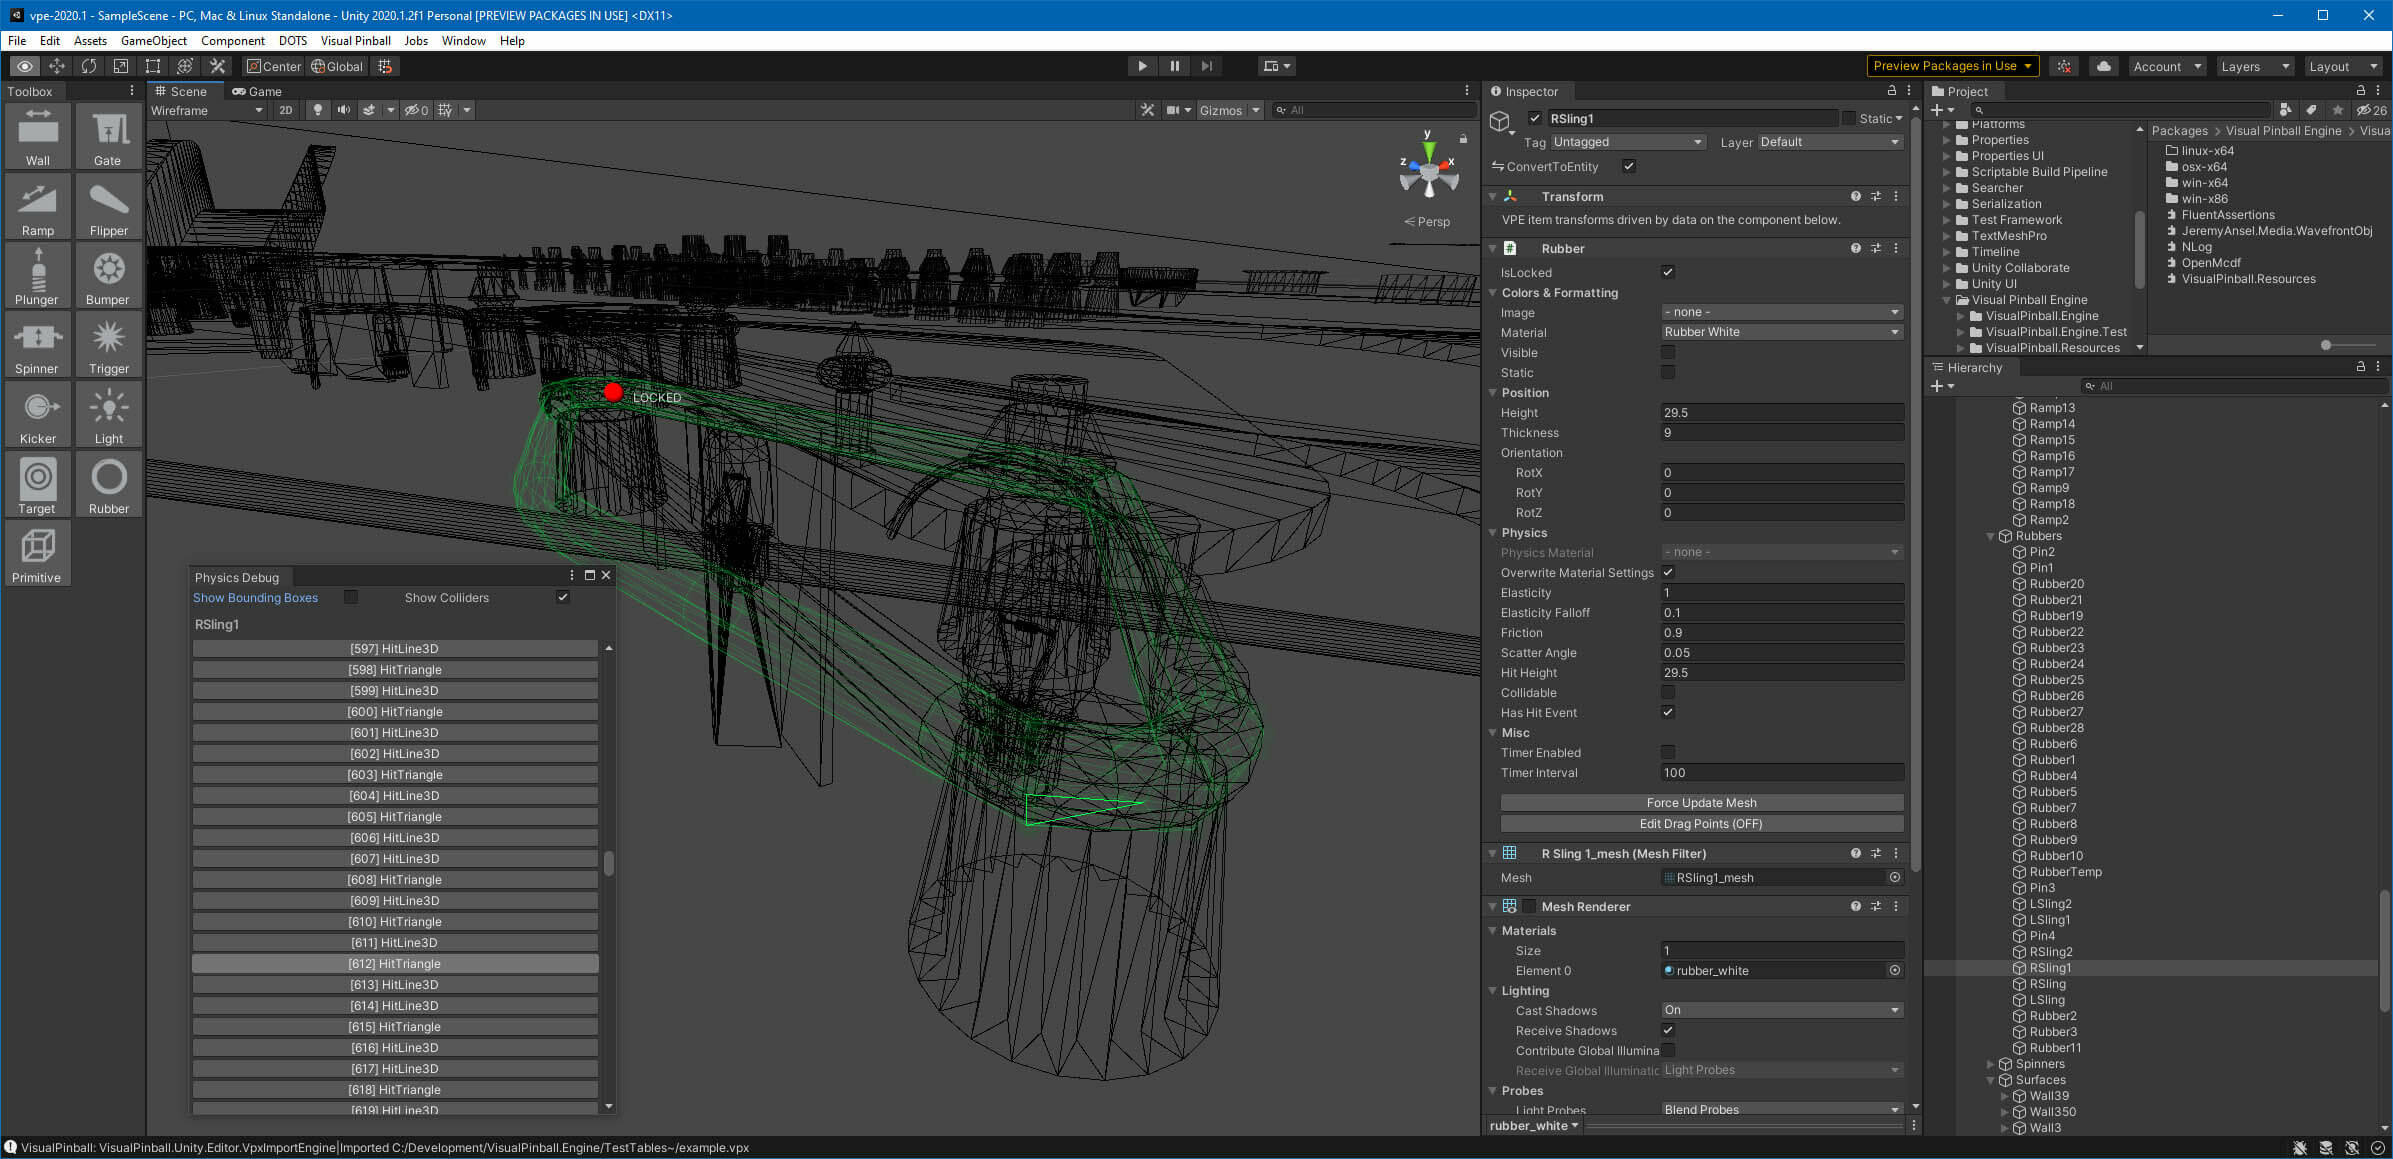Activate the Rect tool in toolbar

153,66
